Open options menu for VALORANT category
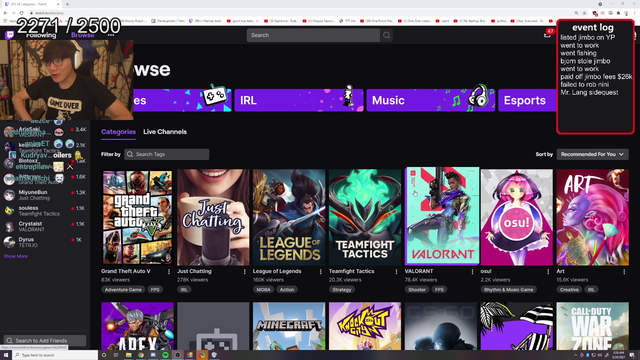Screen dimensions: 640x360 (x=472, y=271)
